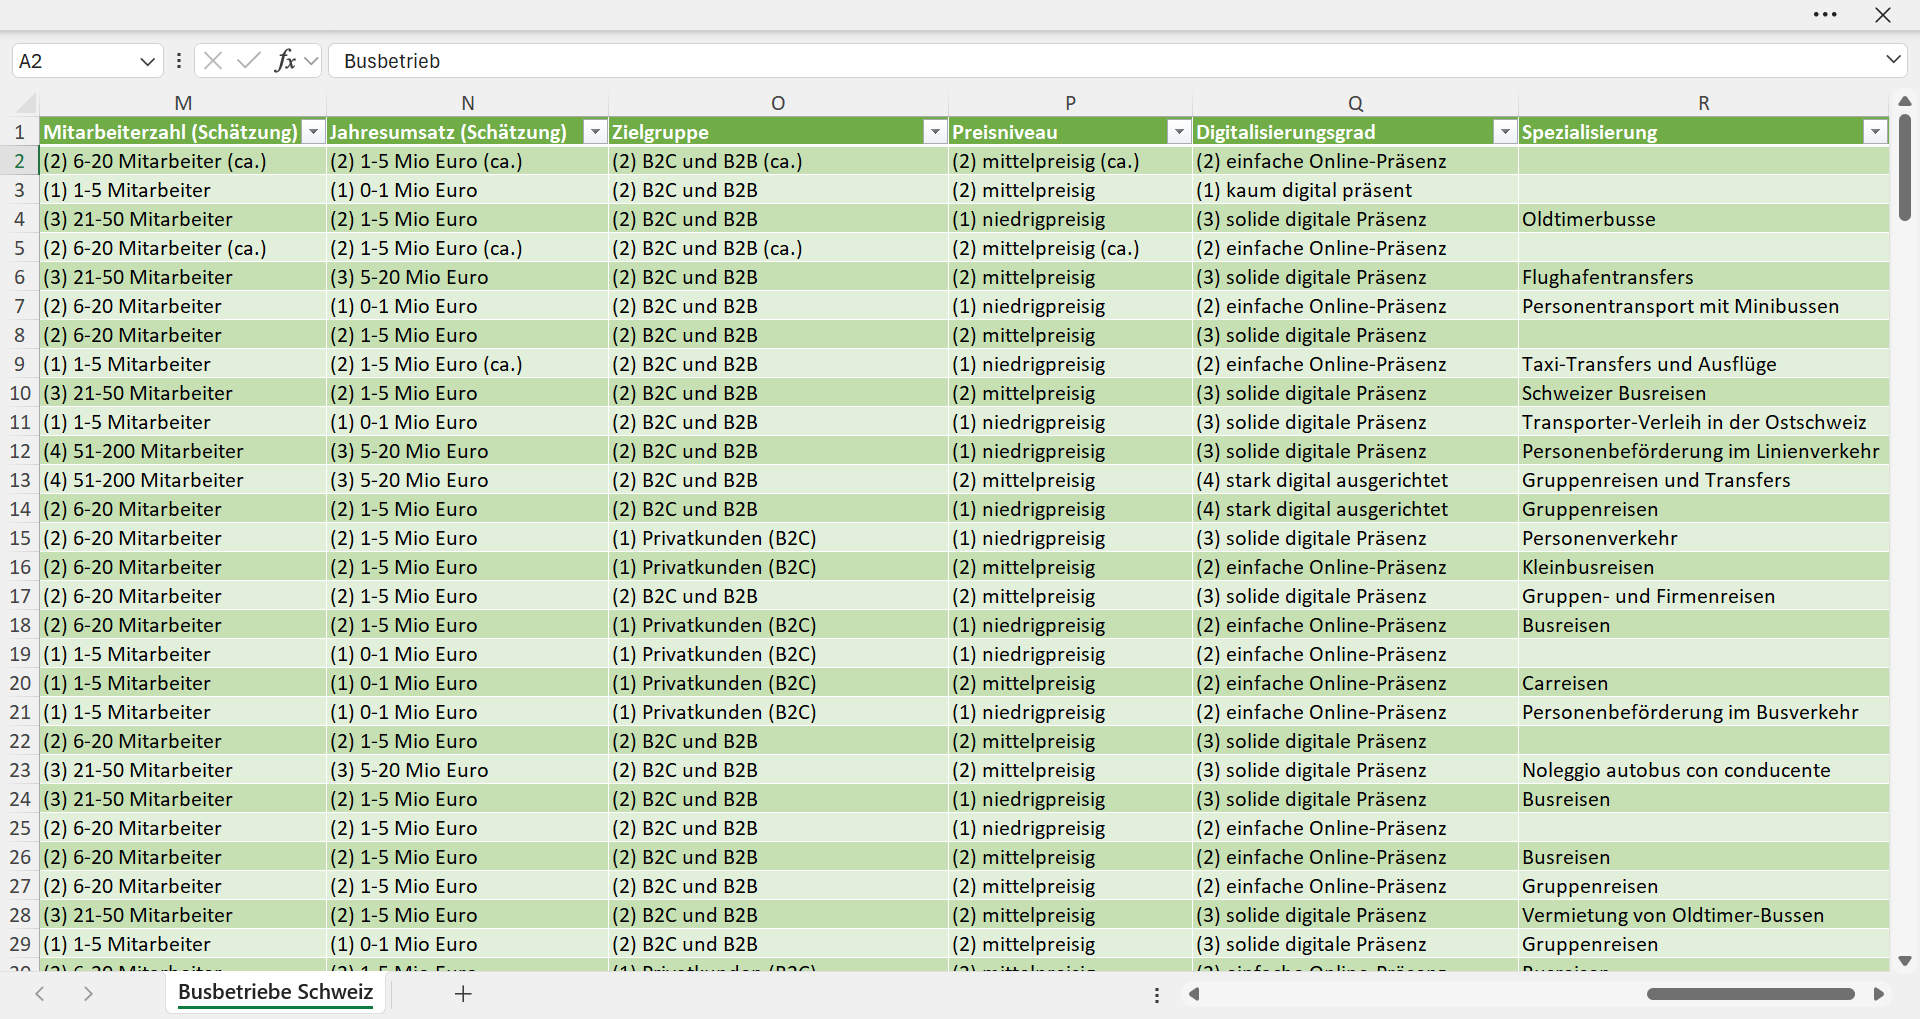Click the horizontal scrollbar left arrow
1920x1019 pixels.
pyautogui.click(x=1194, y=994)
